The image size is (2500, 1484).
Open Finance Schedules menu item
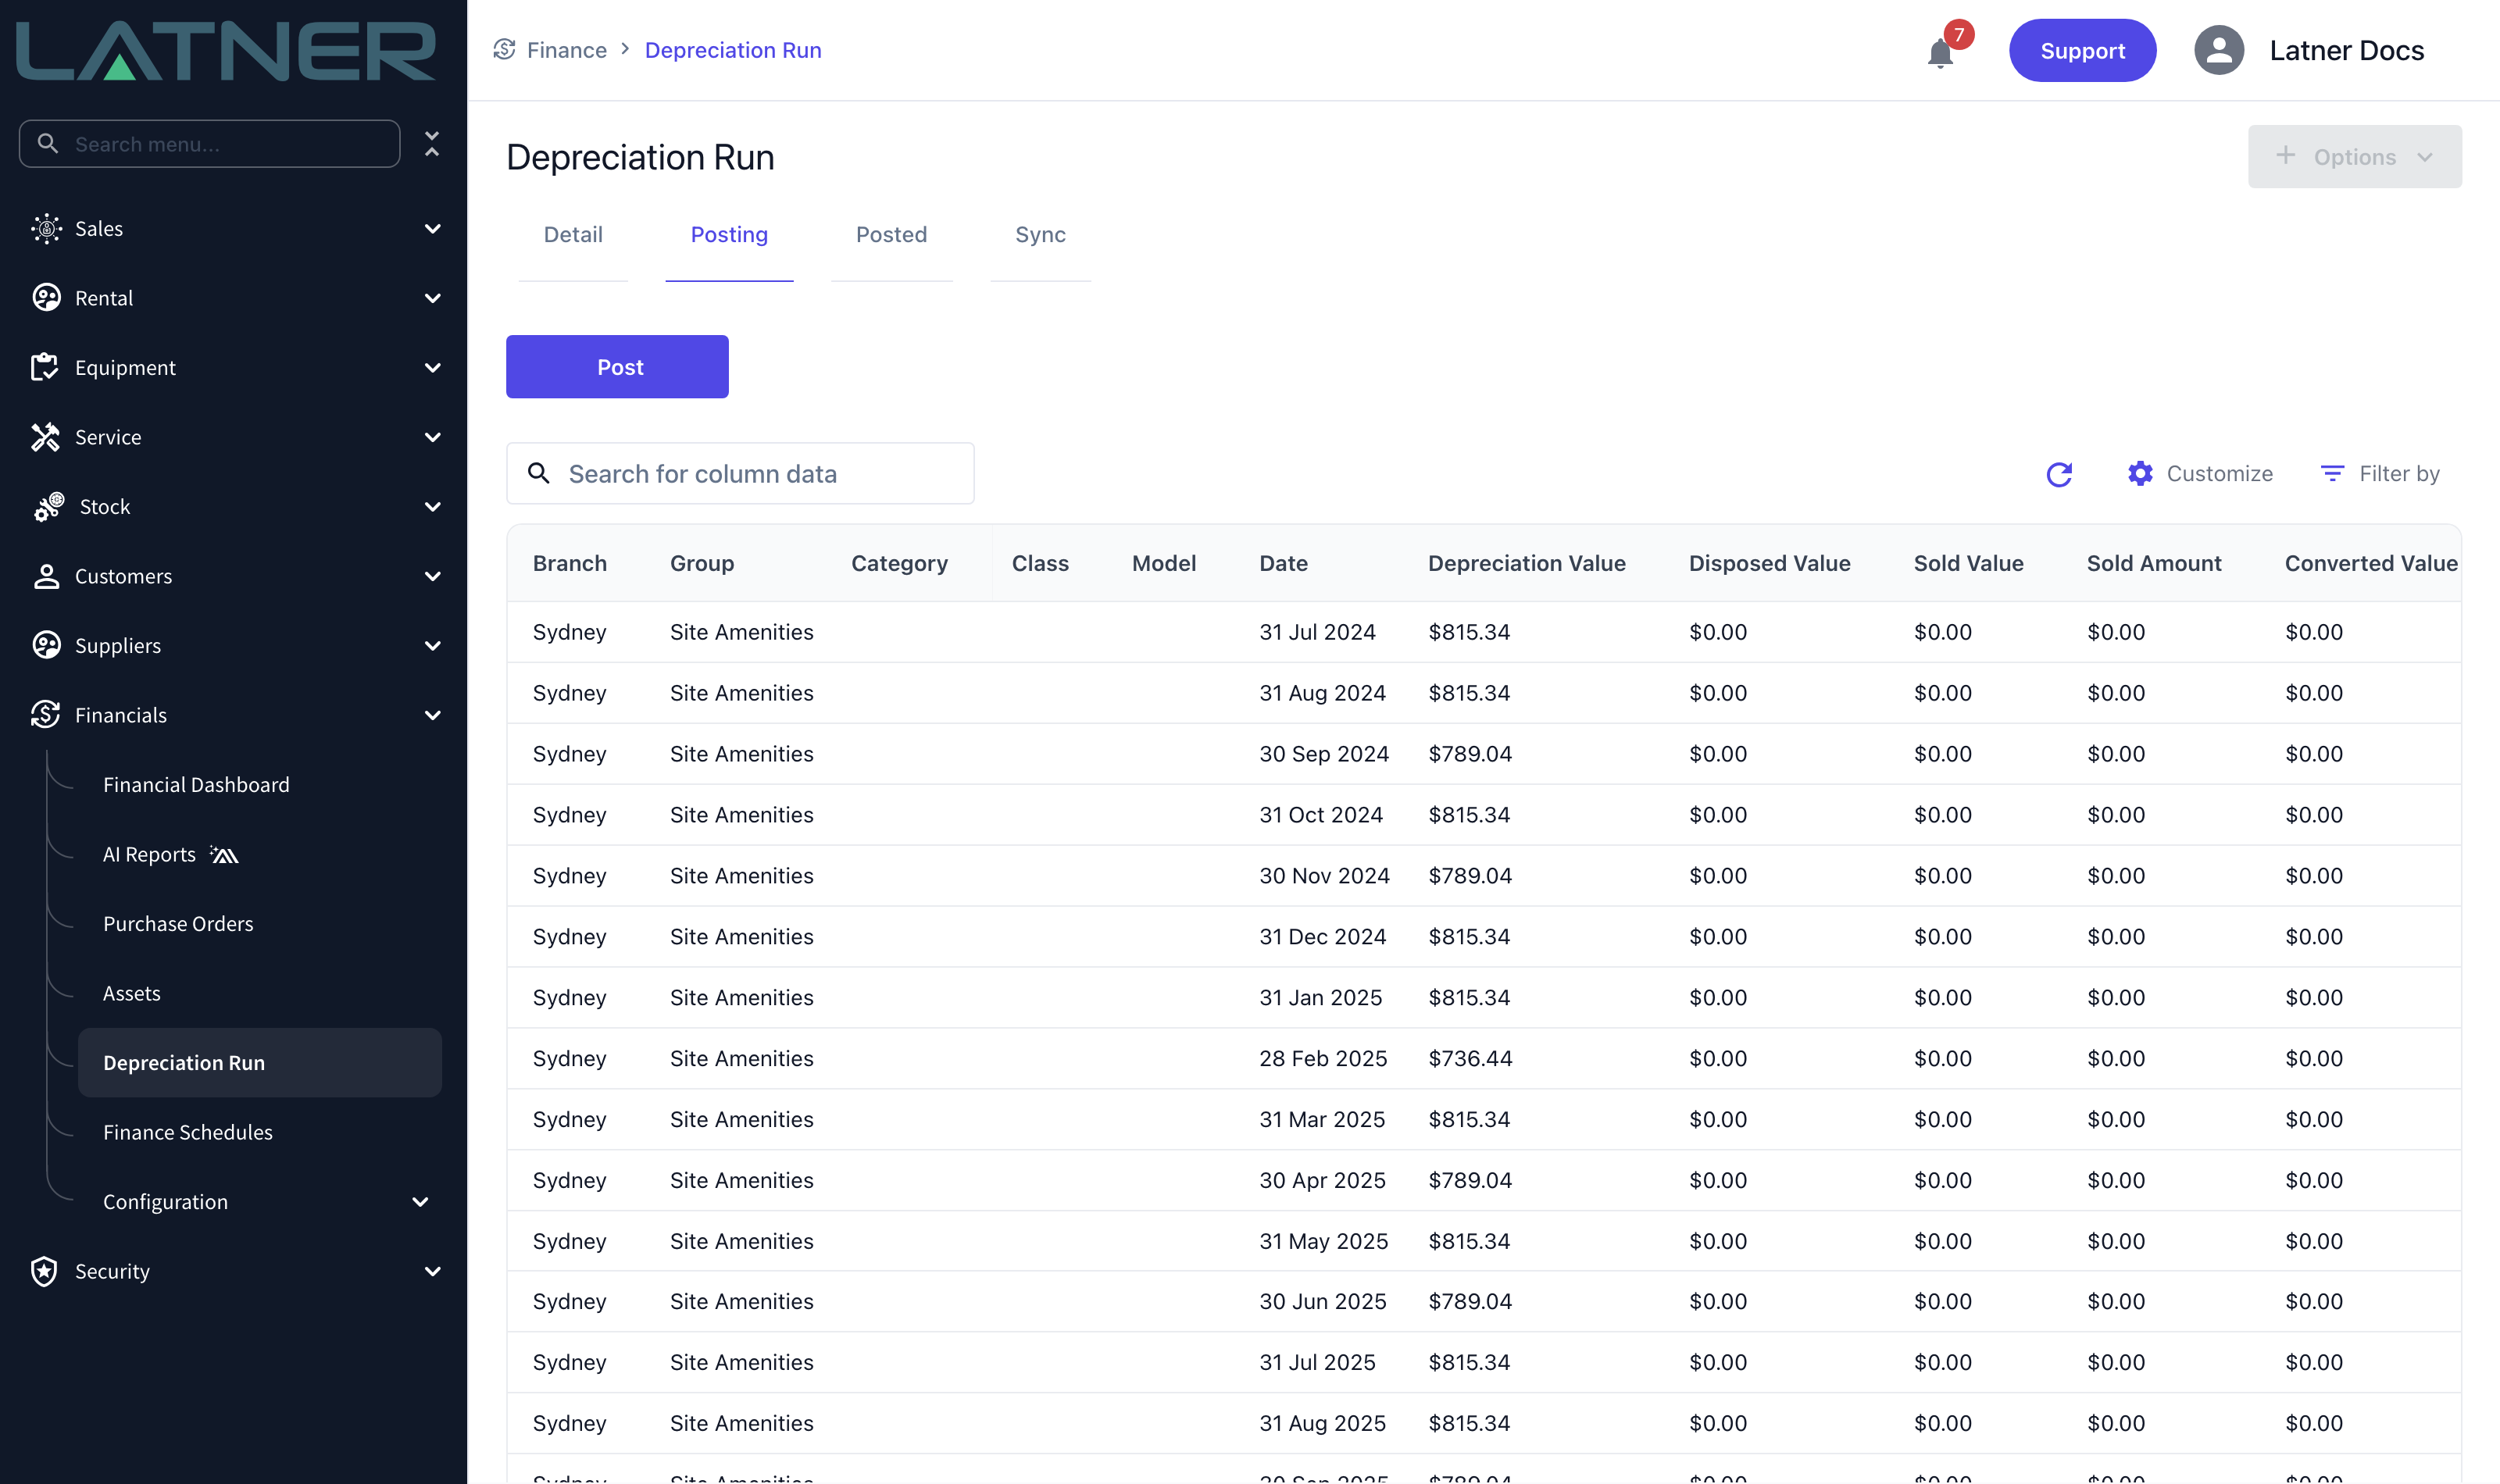point(188,1132)
